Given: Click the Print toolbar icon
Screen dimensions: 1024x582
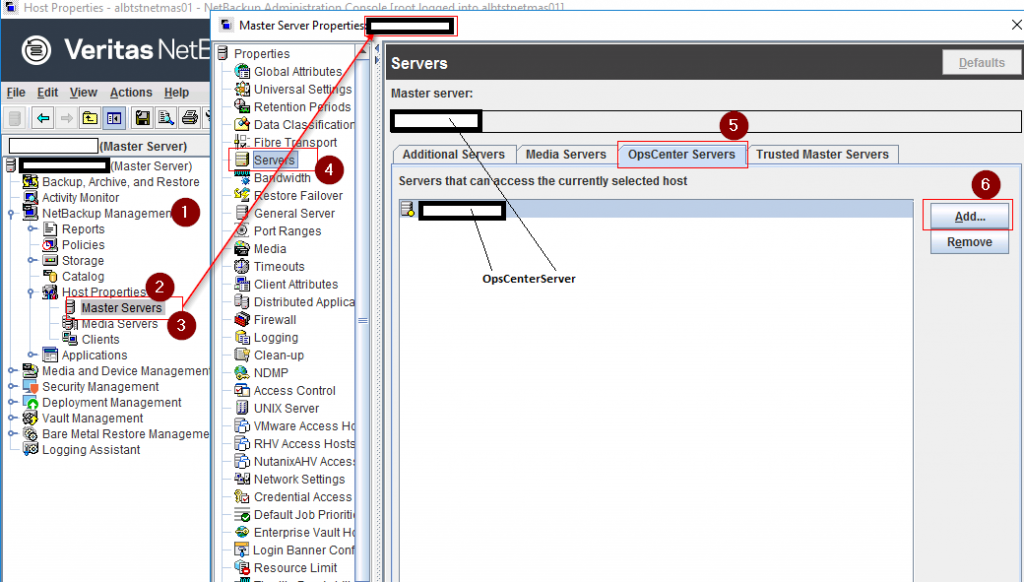Looking at the screenshot, I should 189,118.
